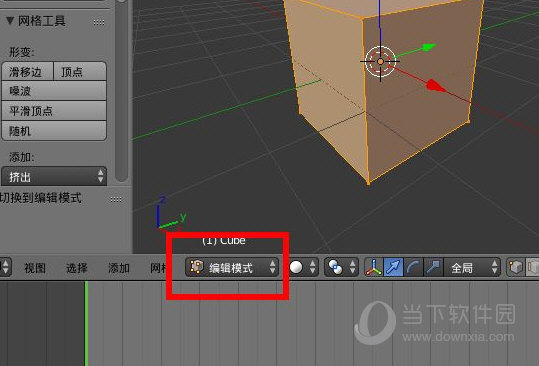Click the red X axis manipulator arrow
The image size is (539, 366).
click(x=436, y=86)
